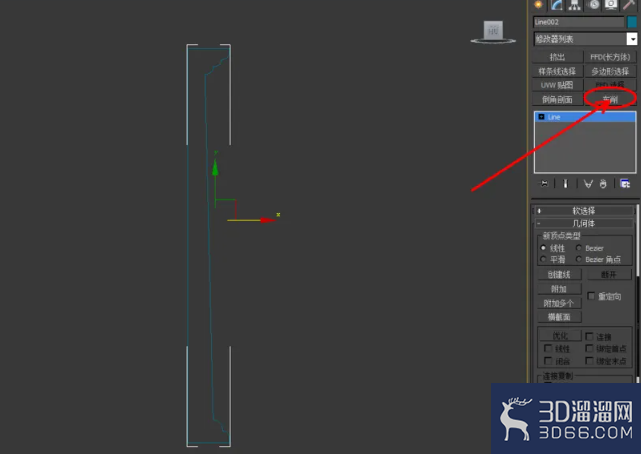Screen dimensions: 641x454
Task: Collapse the 几何体 rollout
Action: click(583, 224)
